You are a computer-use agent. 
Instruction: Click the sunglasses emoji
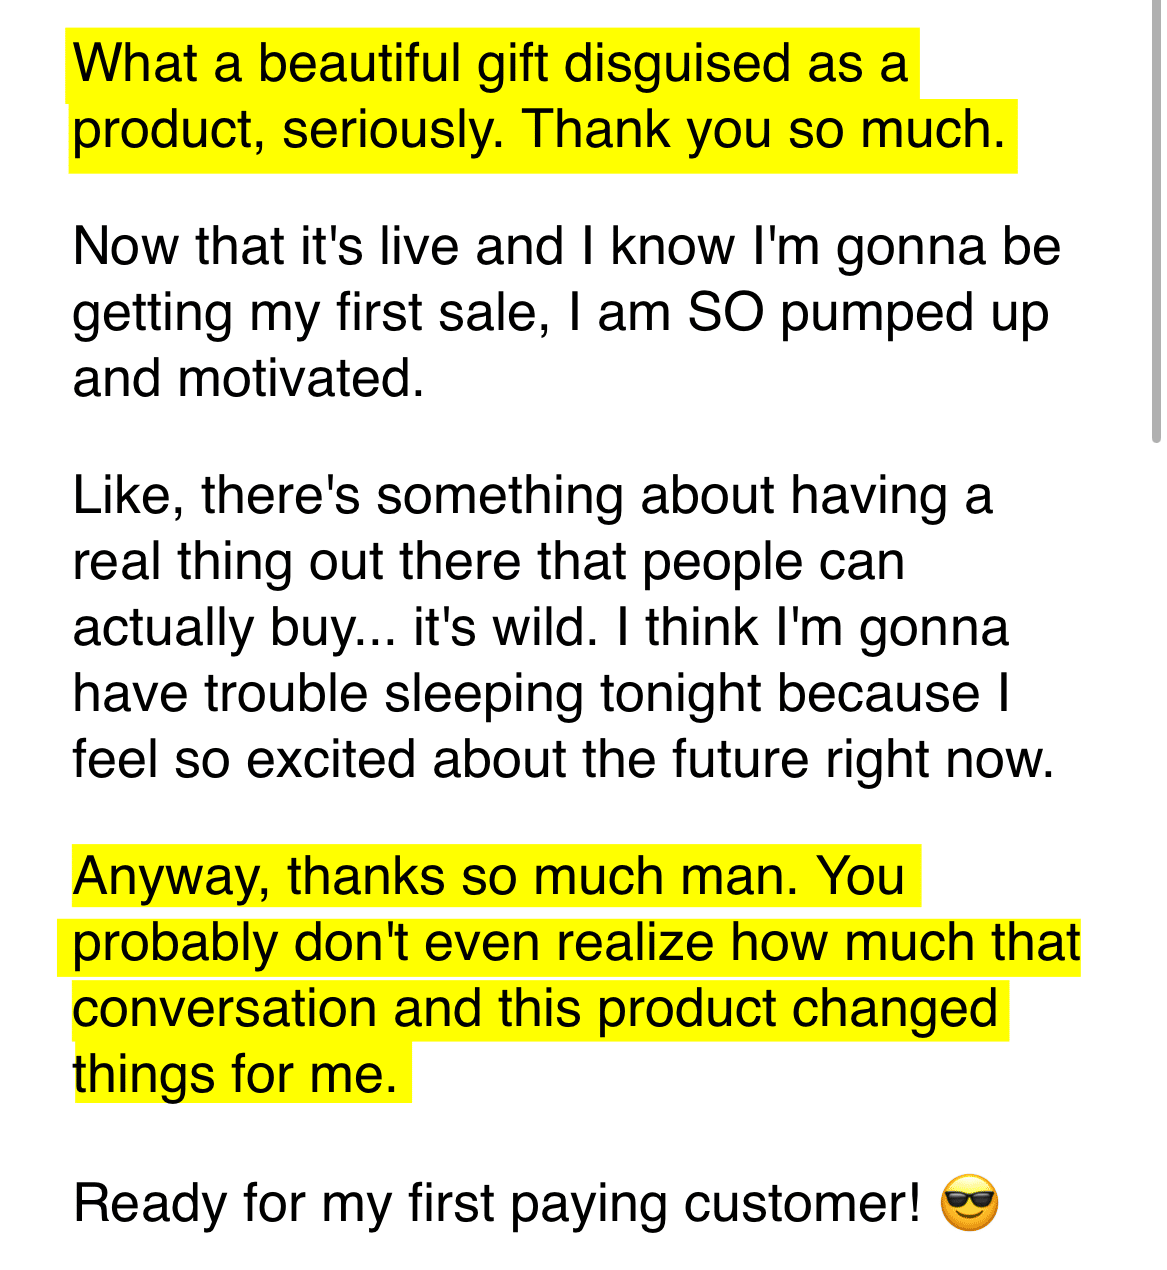(x=969, y=1203)
